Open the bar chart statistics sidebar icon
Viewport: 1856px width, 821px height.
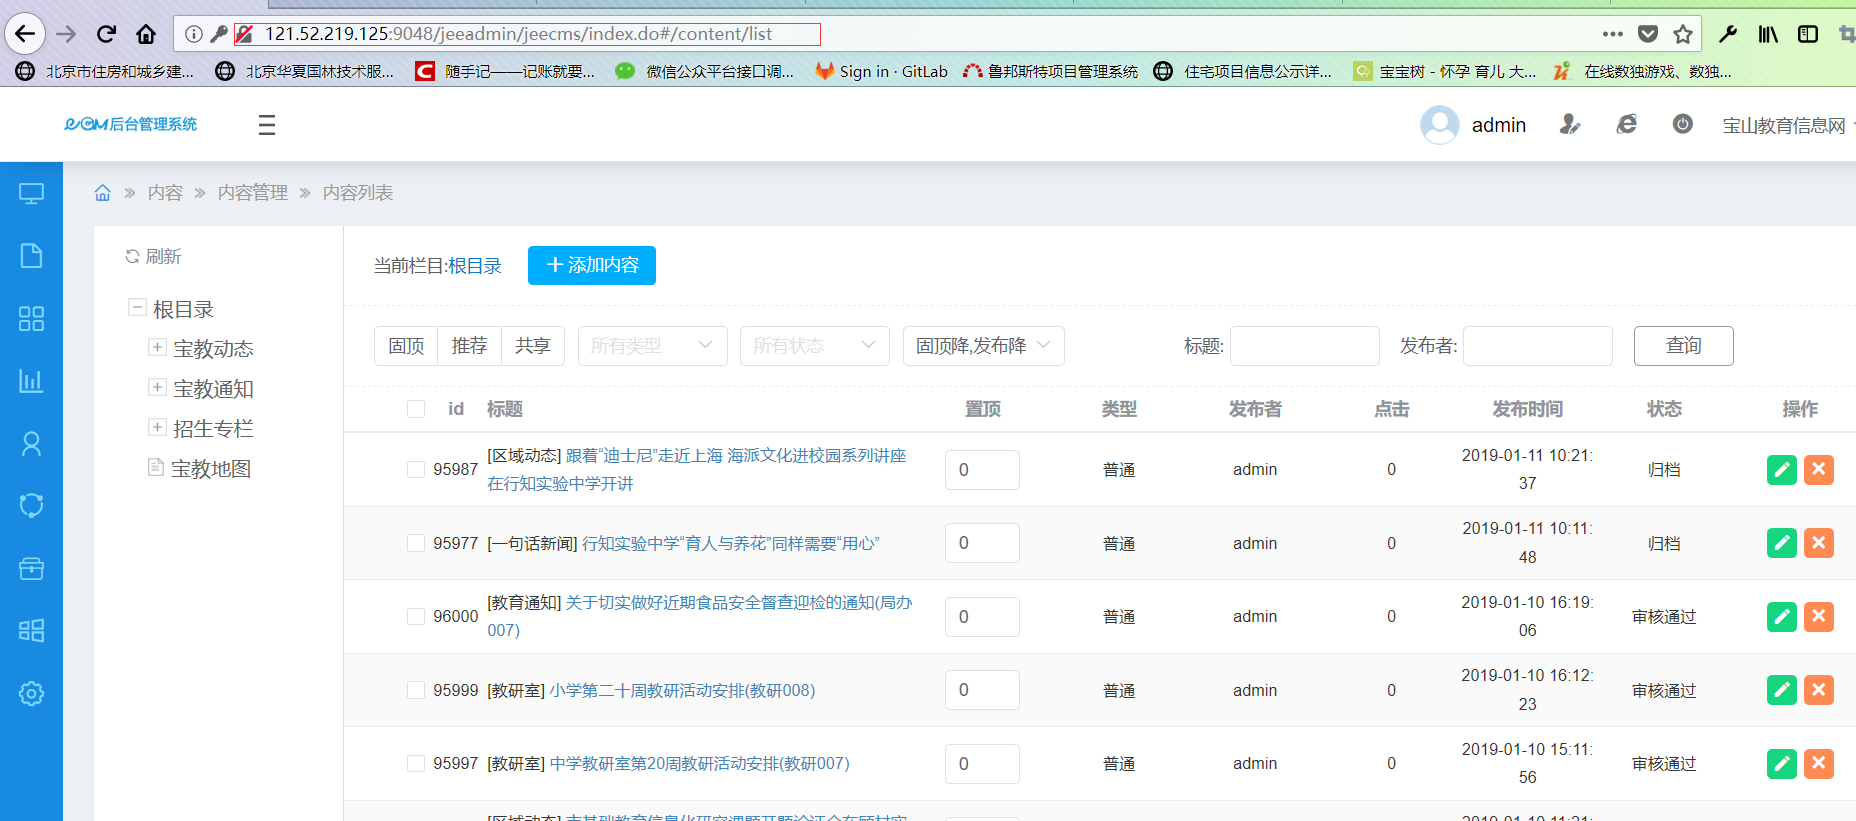(31, 381)
